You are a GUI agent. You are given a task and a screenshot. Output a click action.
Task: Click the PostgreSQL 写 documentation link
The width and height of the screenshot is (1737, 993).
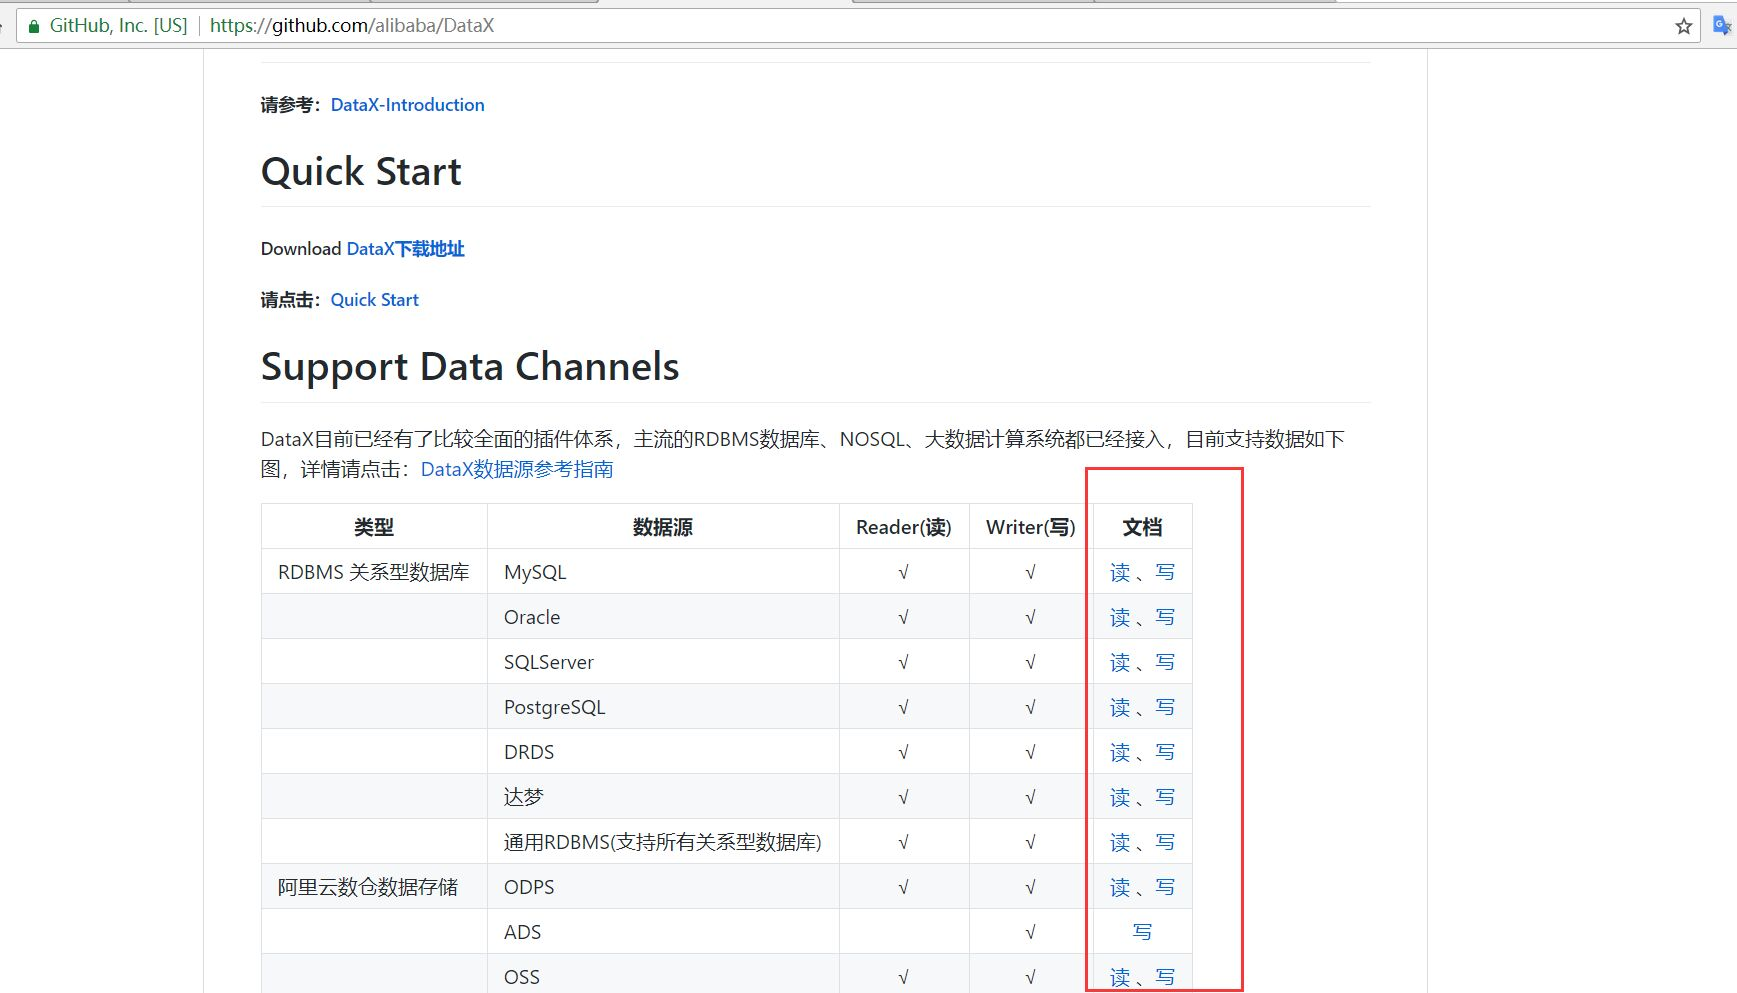1164,707
